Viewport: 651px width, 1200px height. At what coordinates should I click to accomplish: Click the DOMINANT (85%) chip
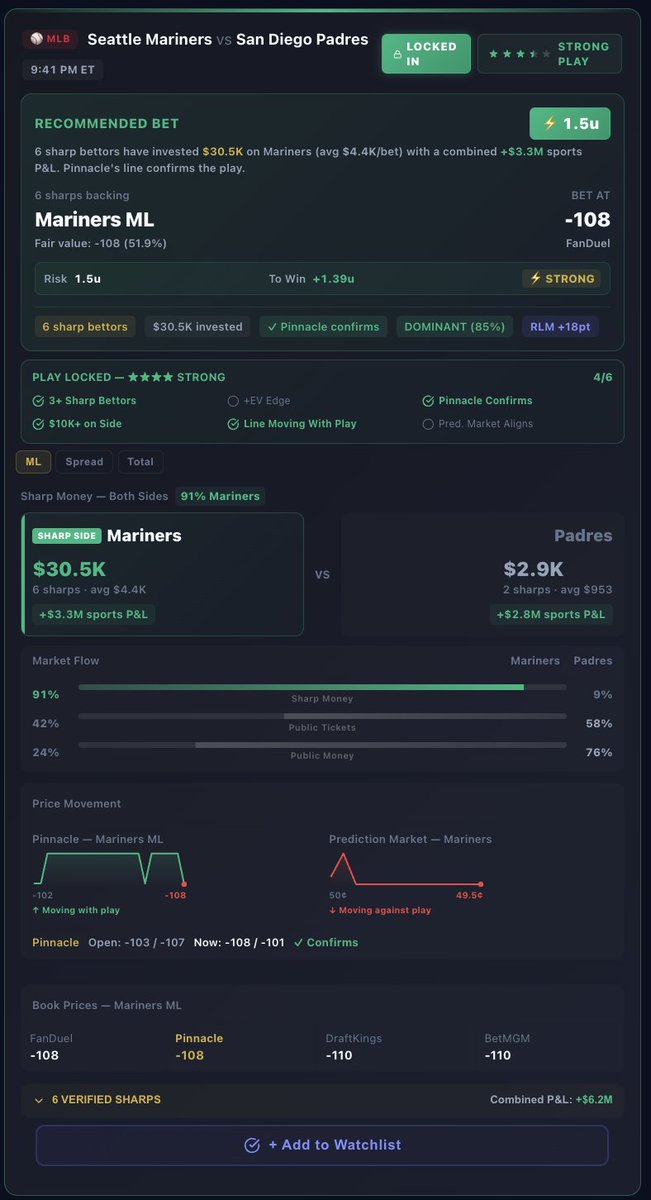point(455,326)
